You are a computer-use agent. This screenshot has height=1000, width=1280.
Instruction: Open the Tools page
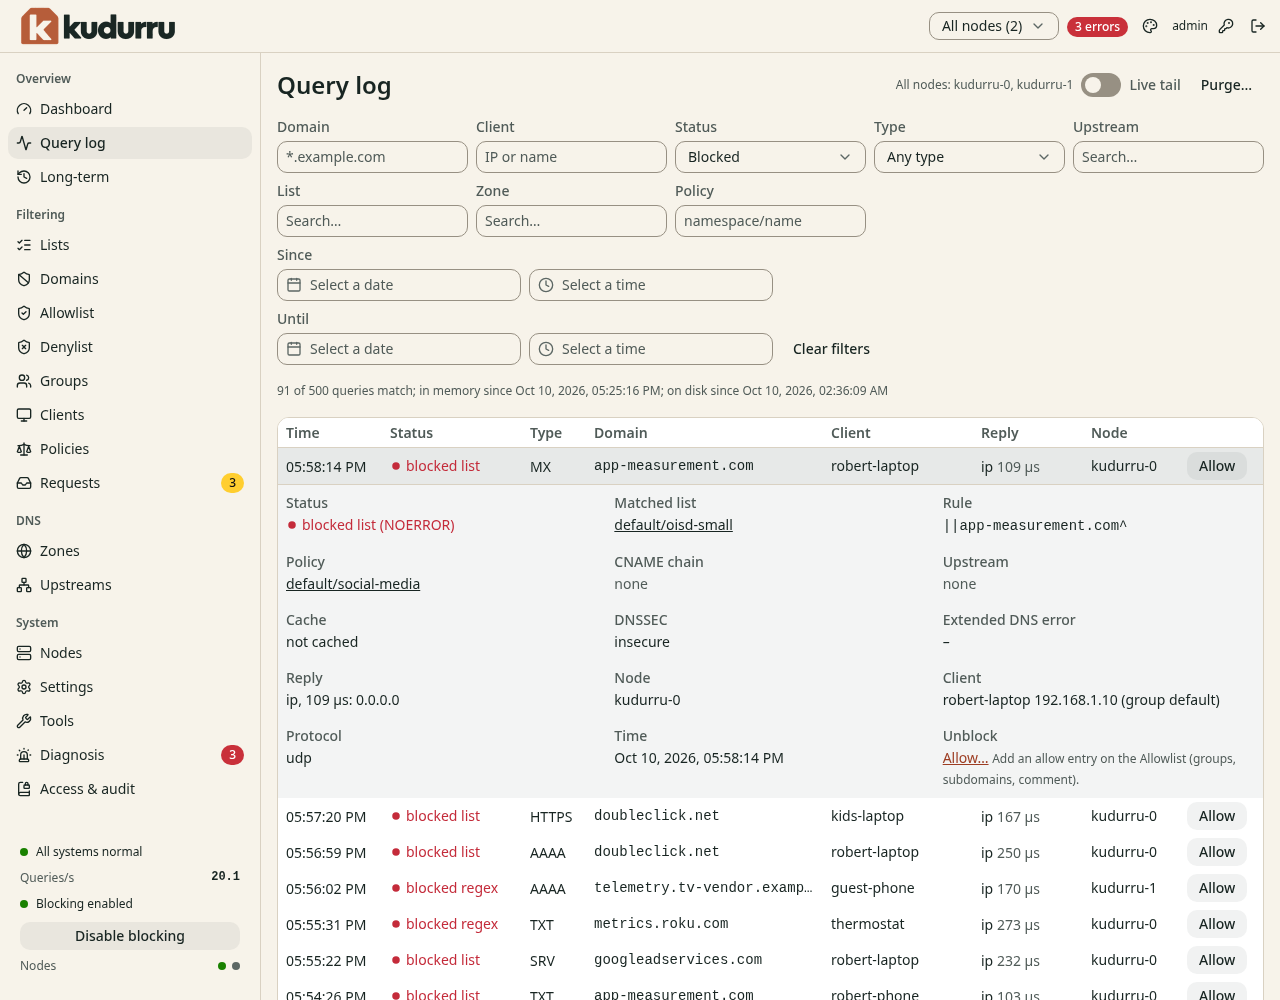tap(130, 721)
